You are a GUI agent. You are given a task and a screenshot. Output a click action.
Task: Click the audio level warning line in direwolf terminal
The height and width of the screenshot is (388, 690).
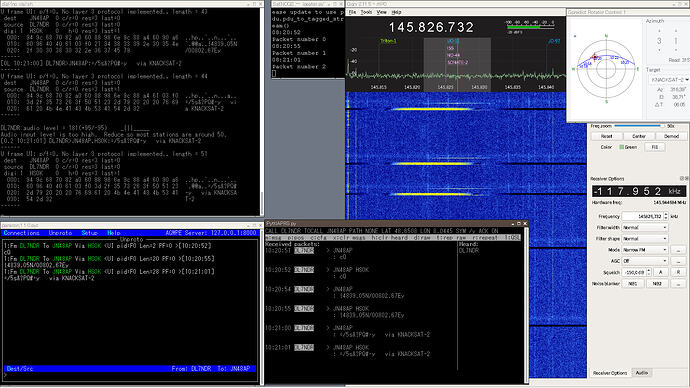coord(114,135)
